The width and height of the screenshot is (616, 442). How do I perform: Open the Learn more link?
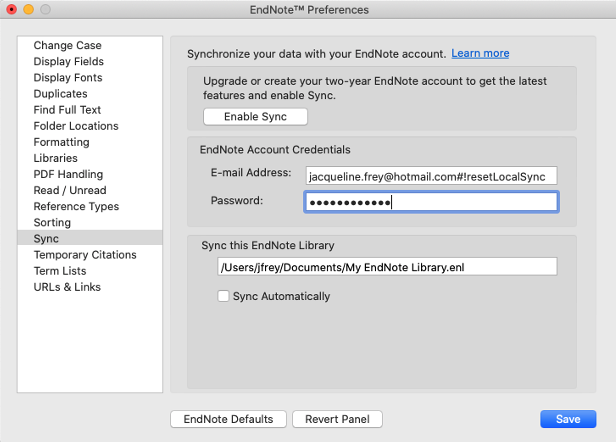480,53
